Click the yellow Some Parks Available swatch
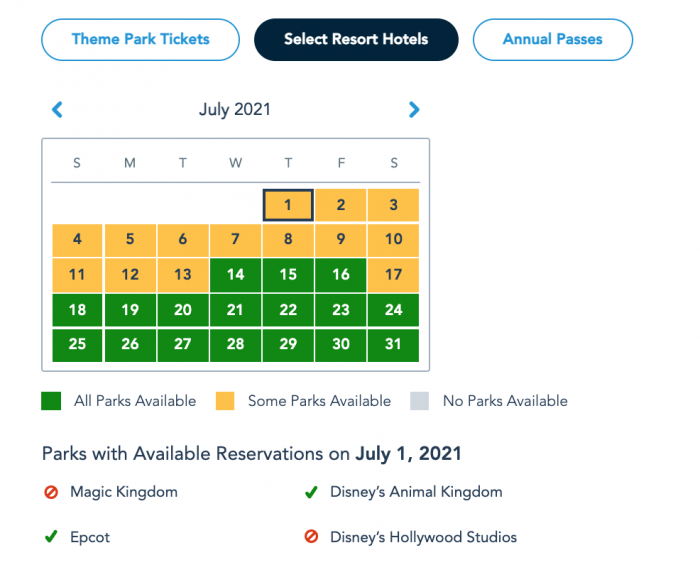The image size is (700, 572). [226, 401]
